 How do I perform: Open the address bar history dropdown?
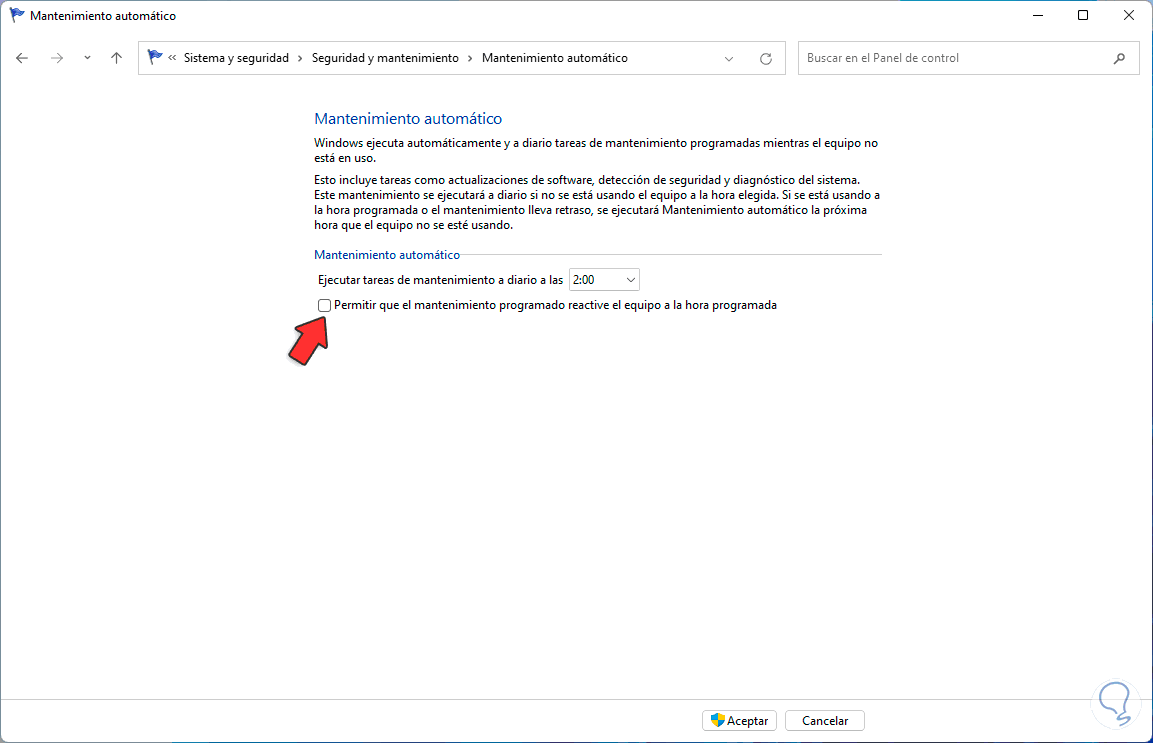point(729,59)
